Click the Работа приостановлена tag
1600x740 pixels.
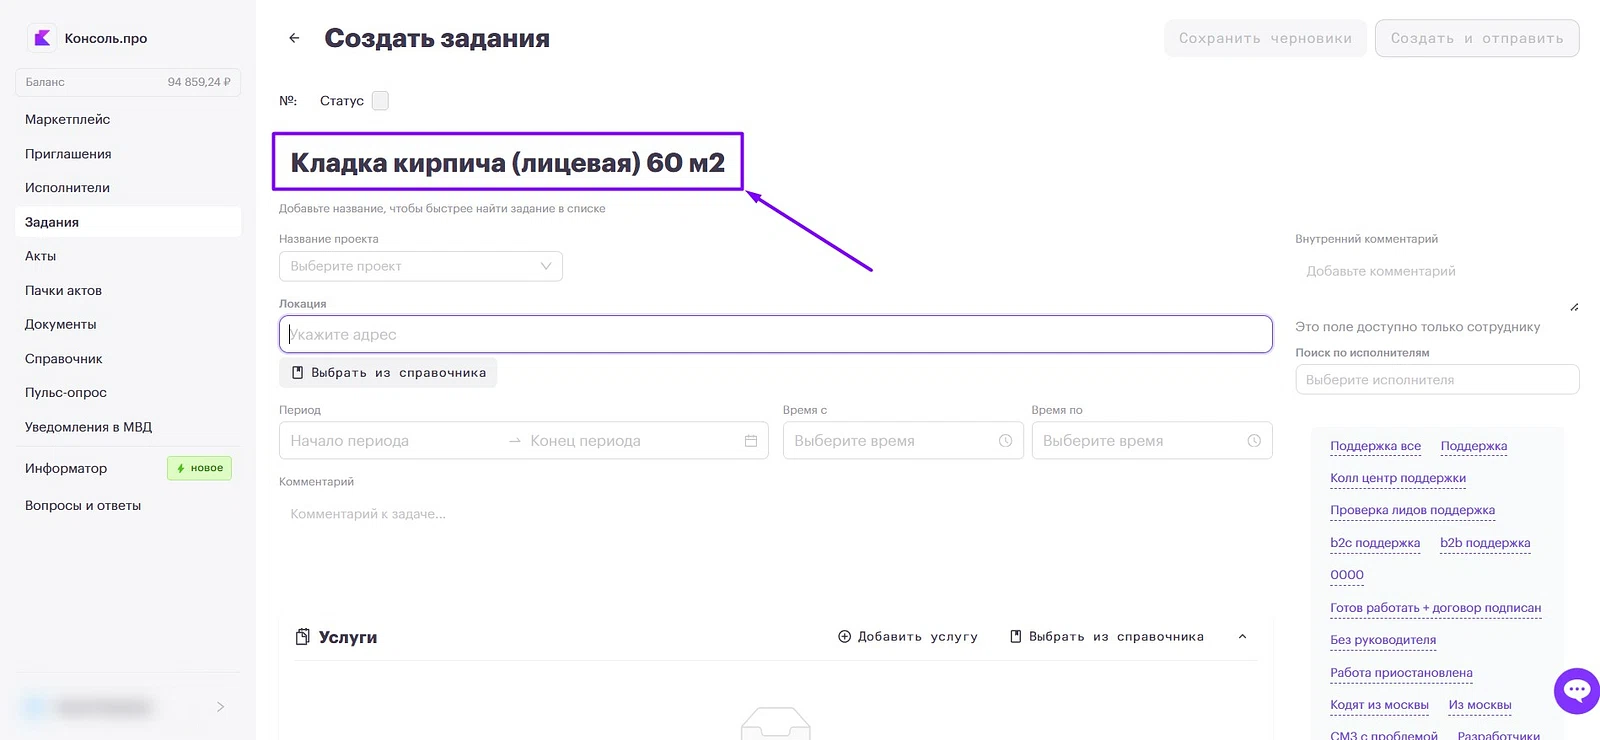pyautogui.click(x=1401, y=673)
